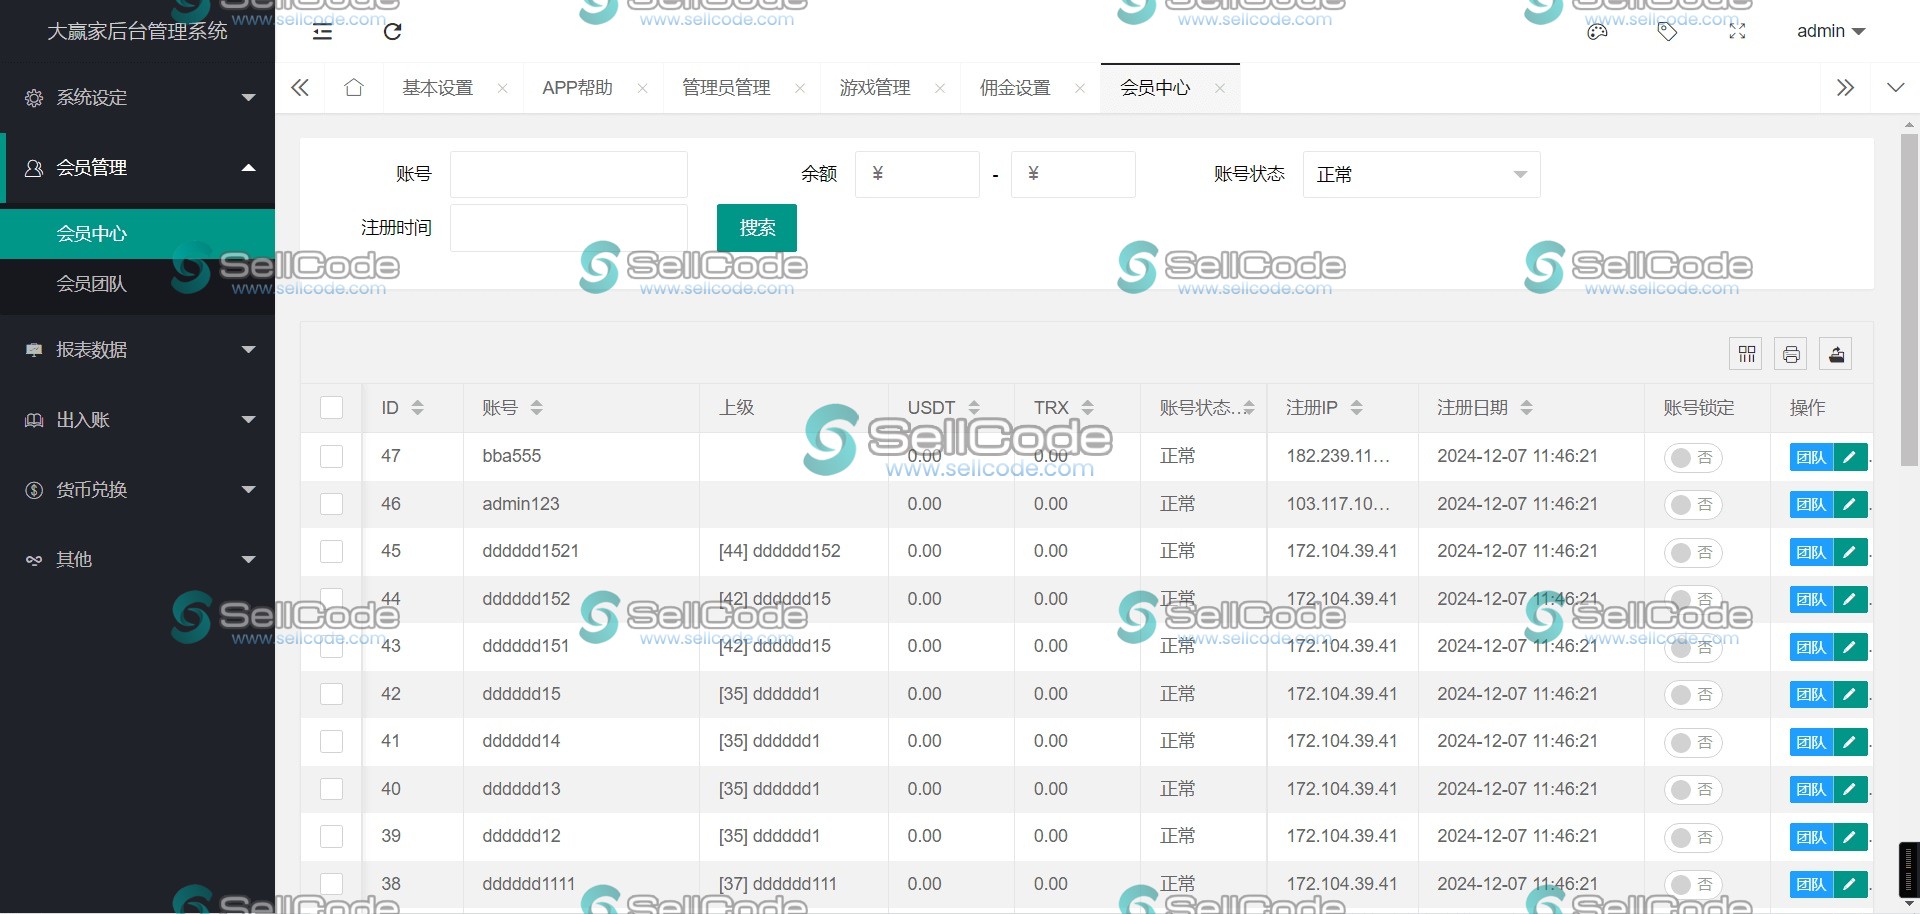Screen dimensions: 1920x914
Task: Switch to the 游戏管理 tab
Action: pos(875,87)
